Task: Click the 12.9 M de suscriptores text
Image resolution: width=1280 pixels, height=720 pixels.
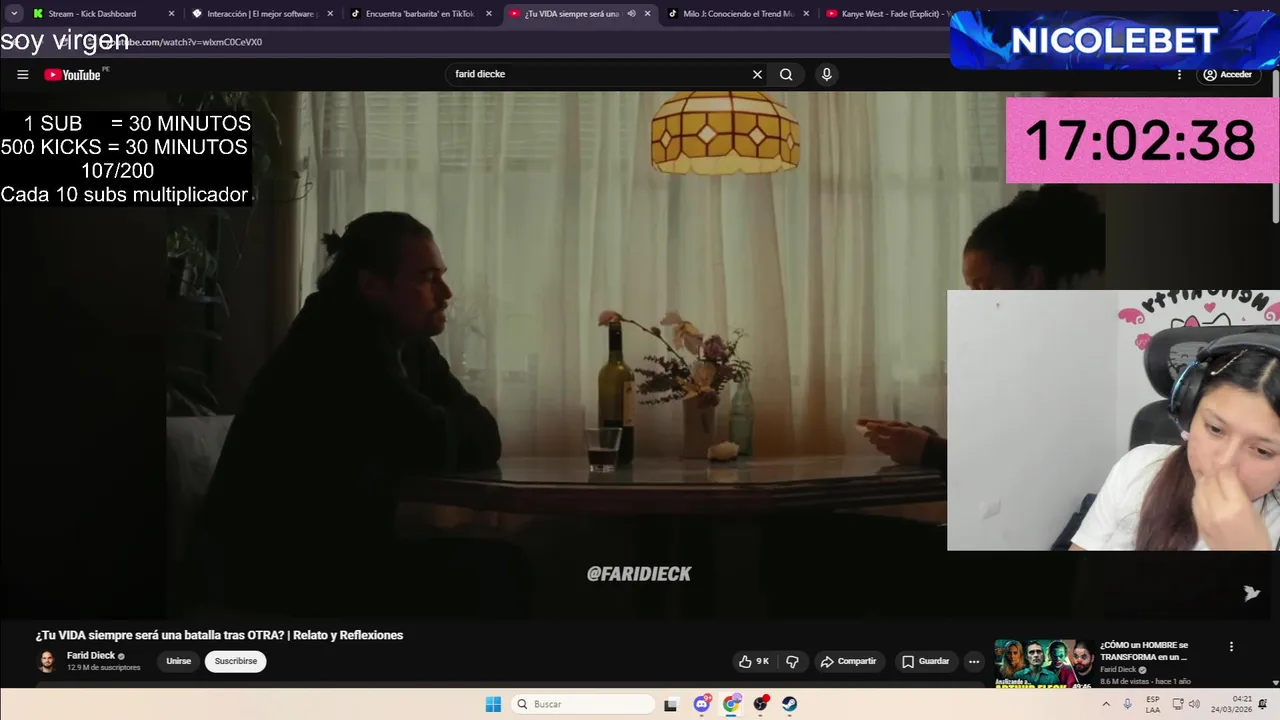Action: (103, 667)
